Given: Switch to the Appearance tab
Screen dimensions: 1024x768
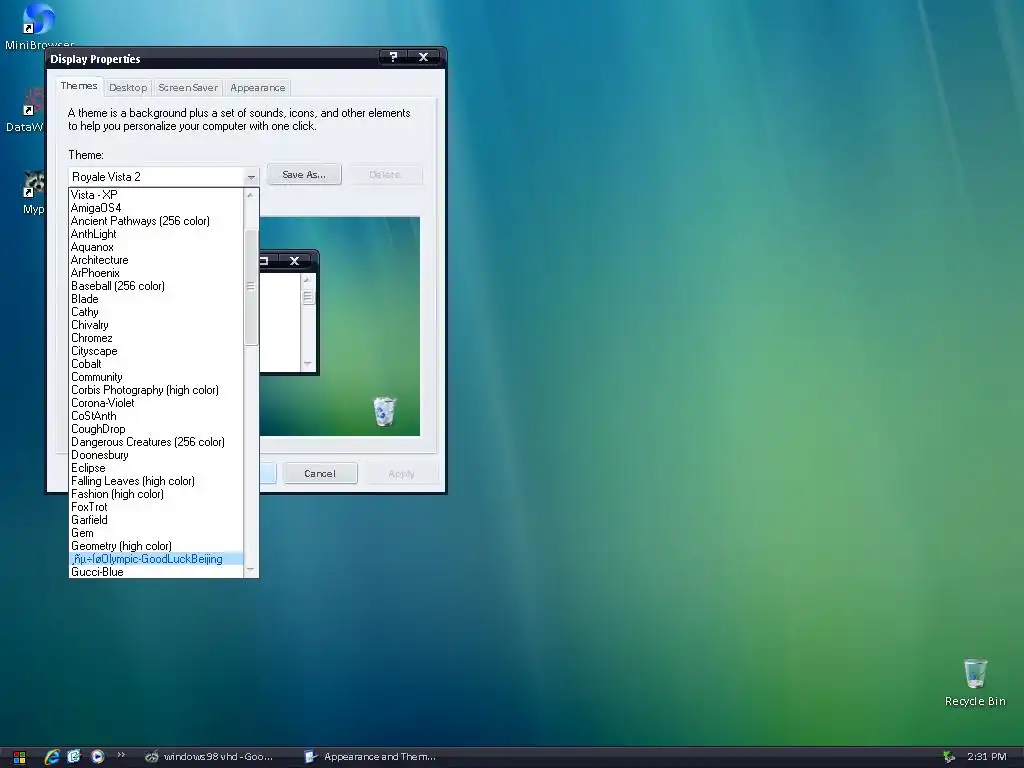Looking at the screenshot, I should click(258, 88).
